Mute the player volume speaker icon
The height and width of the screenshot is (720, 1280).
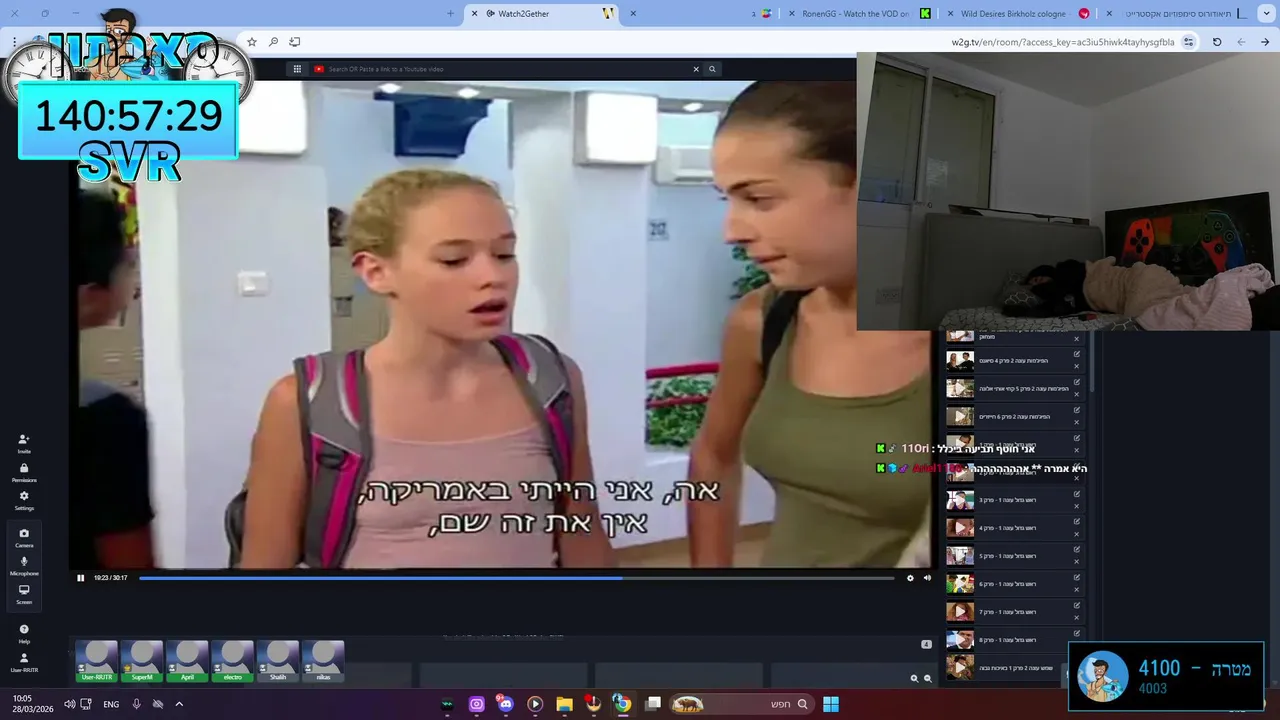tap(927, 578)
